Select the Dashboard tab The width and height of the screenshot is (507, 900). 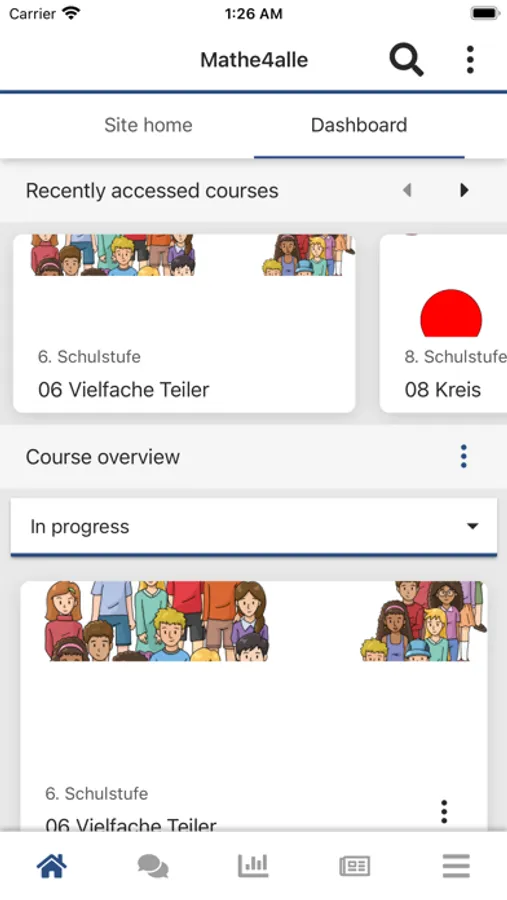[359, 125]
